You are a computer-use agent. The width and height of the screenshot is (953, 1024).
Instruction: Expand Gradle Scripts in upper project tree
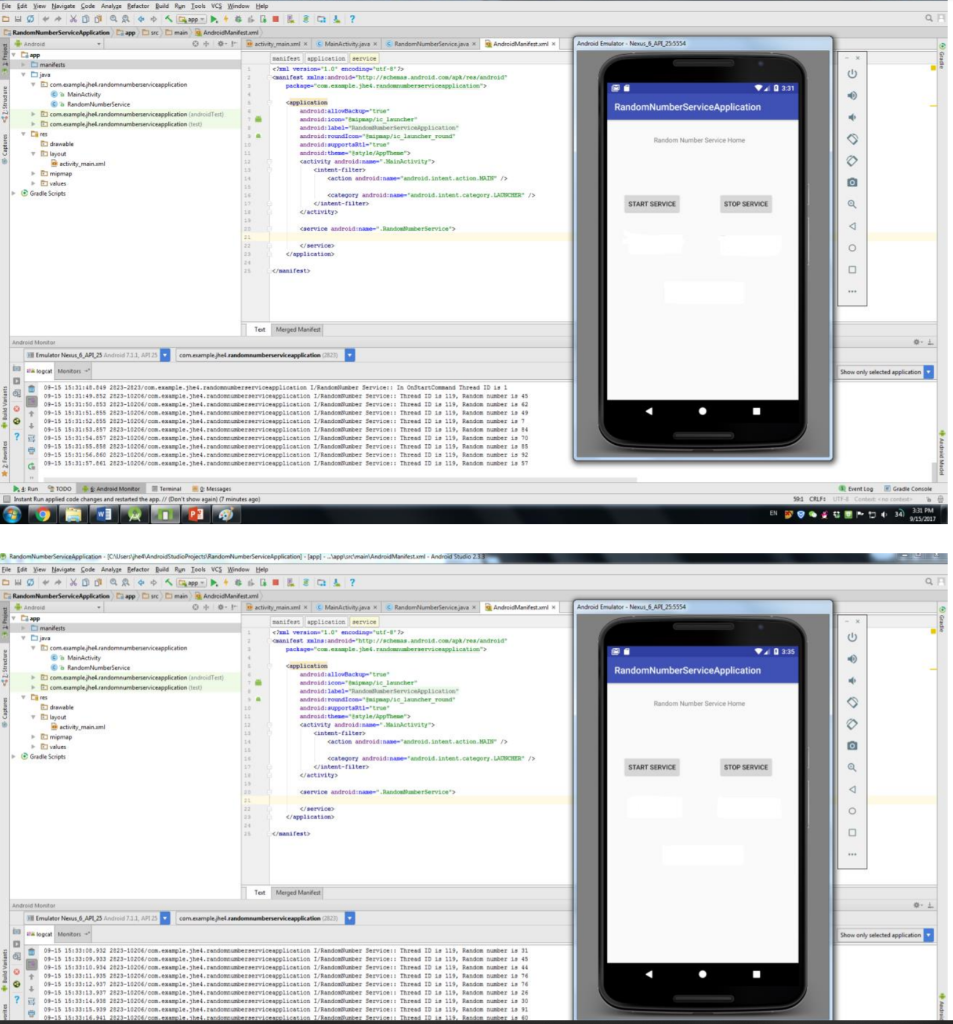(14, 193)
